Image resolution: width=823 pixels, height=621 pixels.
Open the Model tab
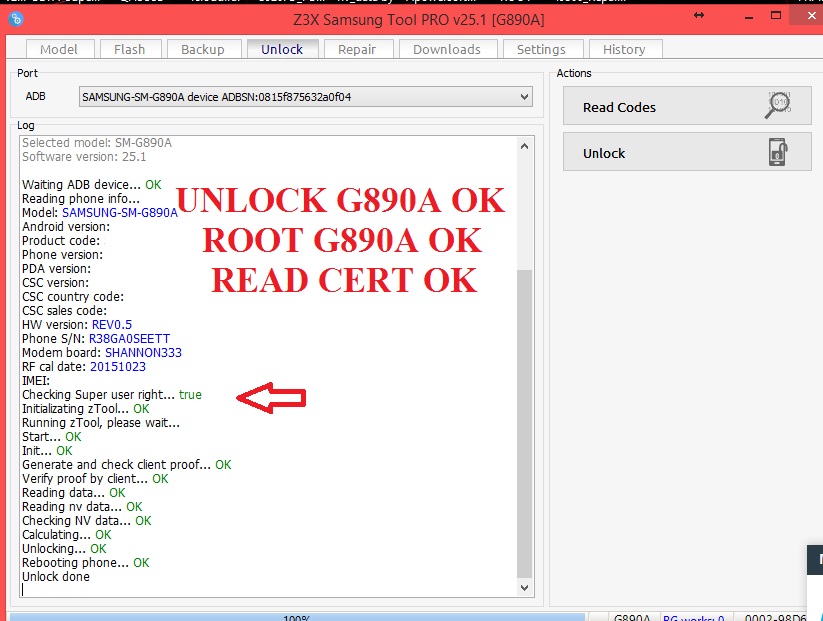pyautogui.click(x=59, y=49)
